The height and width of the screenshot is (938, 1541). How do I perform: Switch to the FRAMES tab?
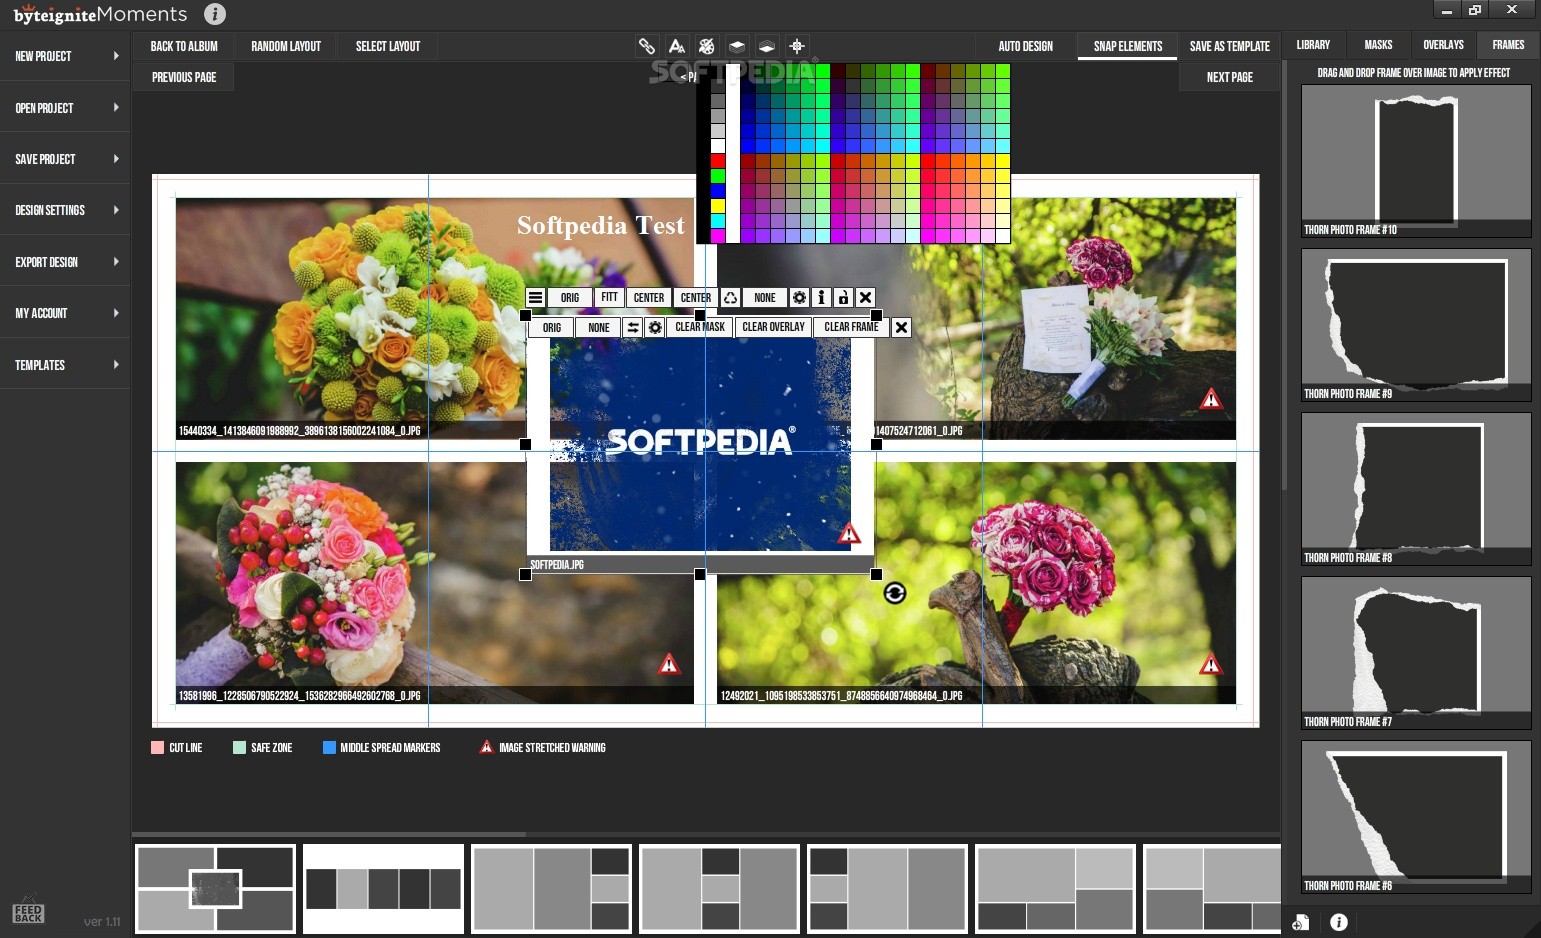point(1508,45)
